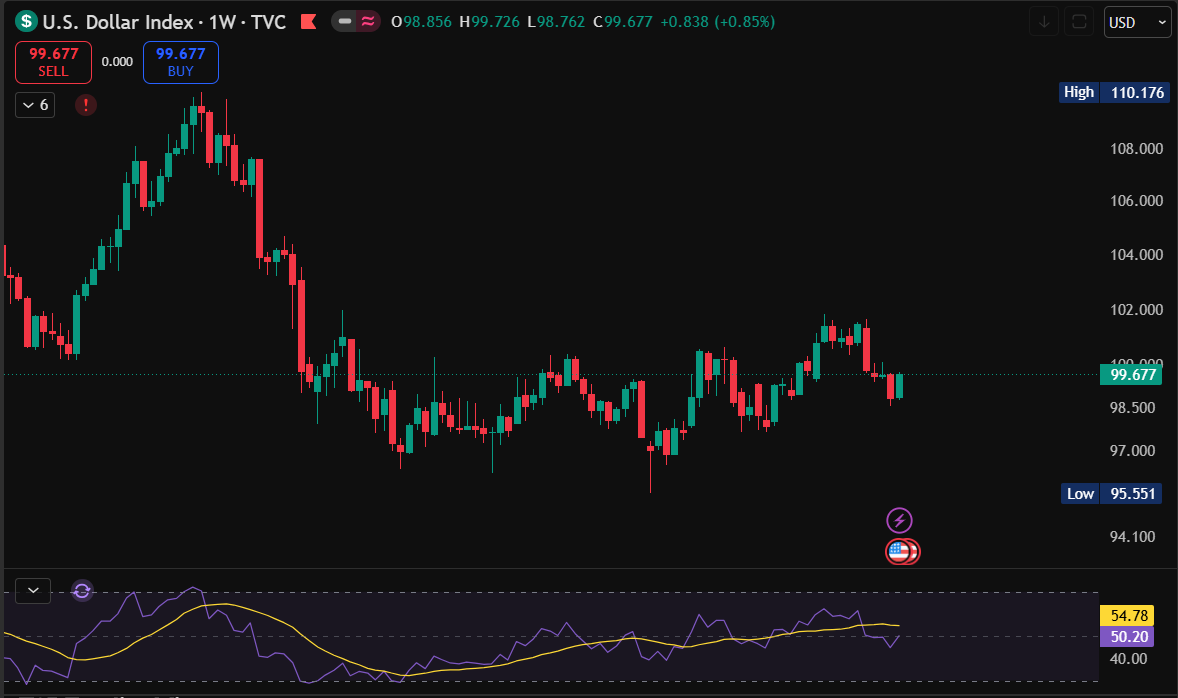The image size is (1178, 698).
Task: Click the 104.000 price scale label
Action: [x=1136, y=255]
